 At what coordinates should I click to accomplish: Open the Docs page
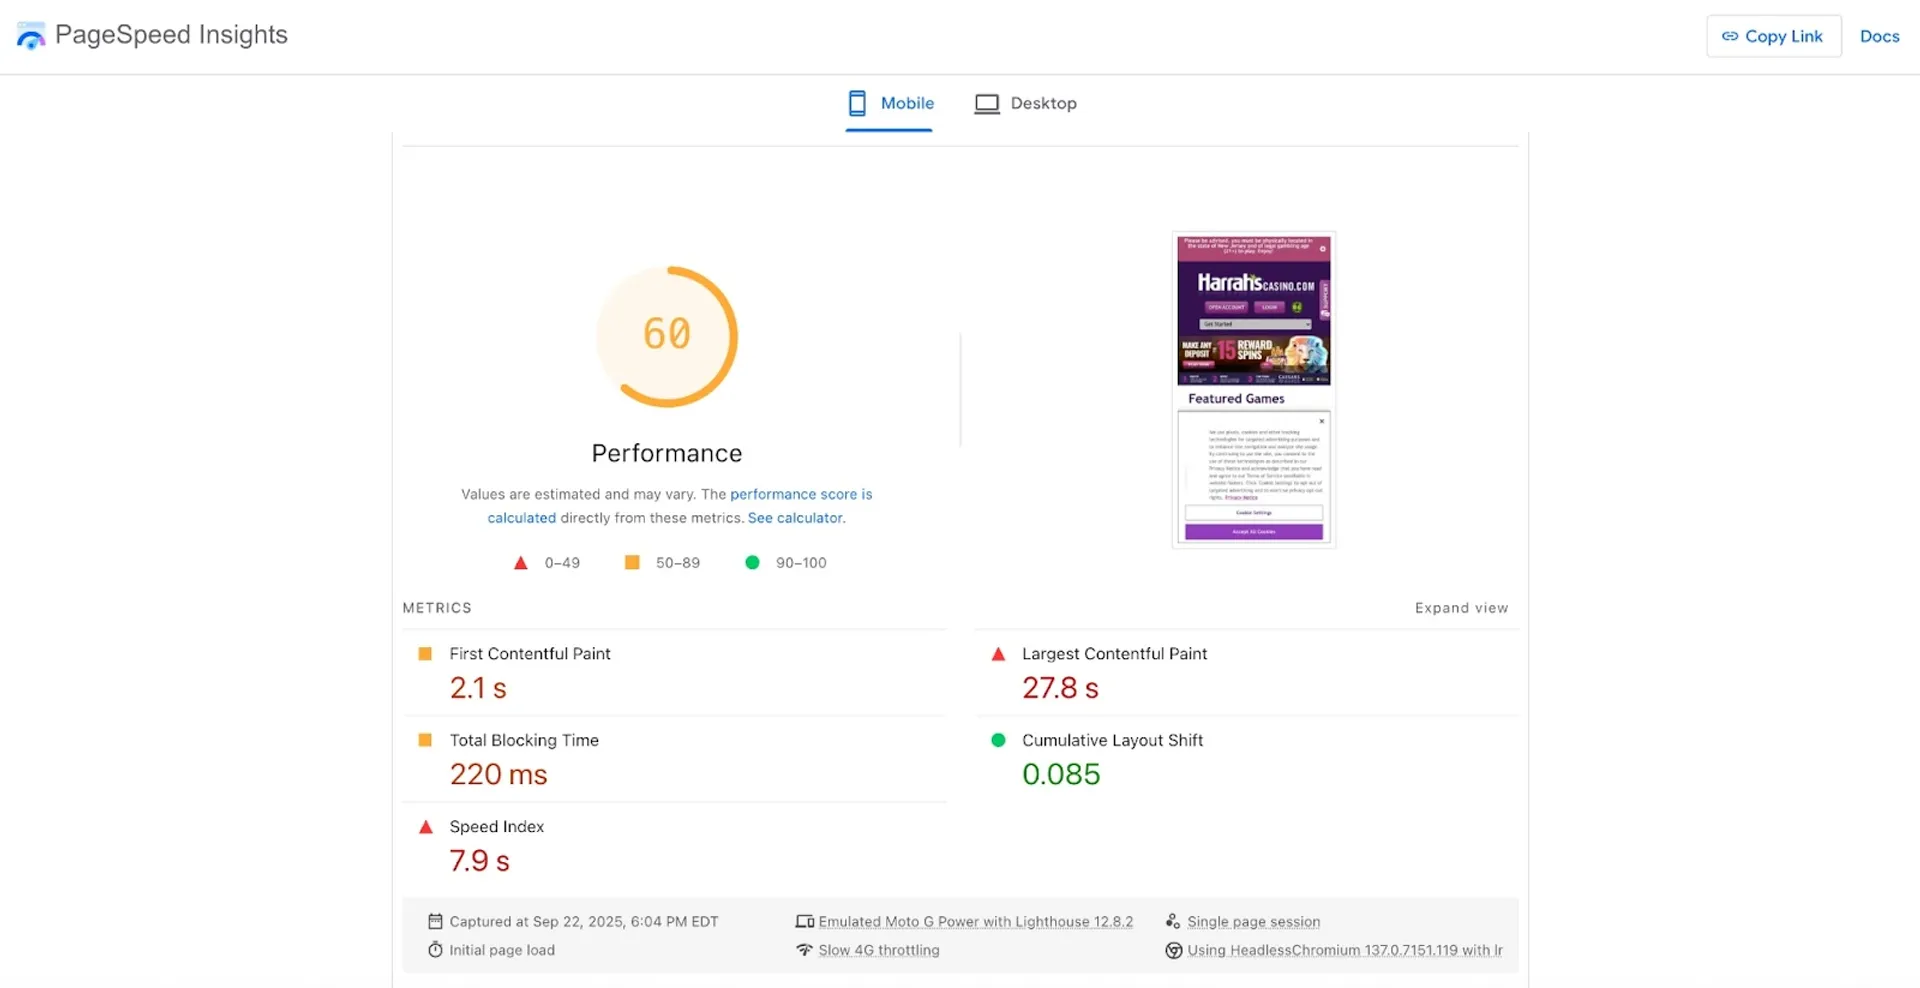1880,36
